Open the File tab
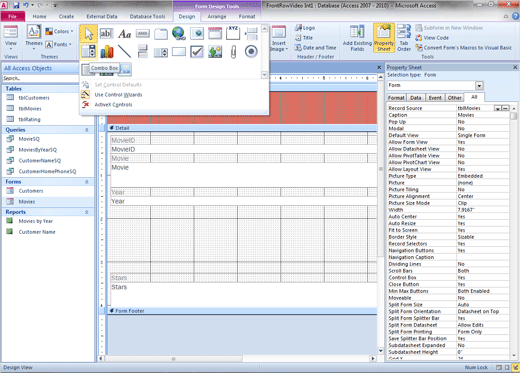The height and width of the screenshot is (373, 520). tap(12, 16)
